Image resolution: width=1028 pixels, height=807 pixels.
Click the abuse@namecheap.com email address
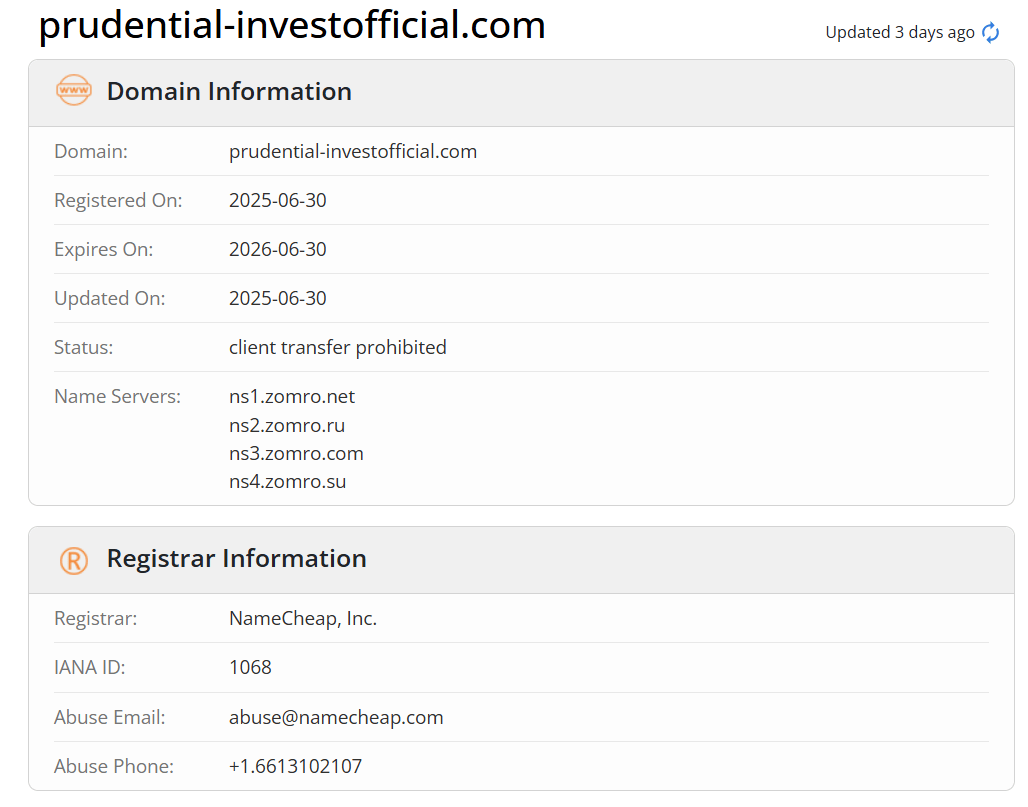(x=336, y=717)
